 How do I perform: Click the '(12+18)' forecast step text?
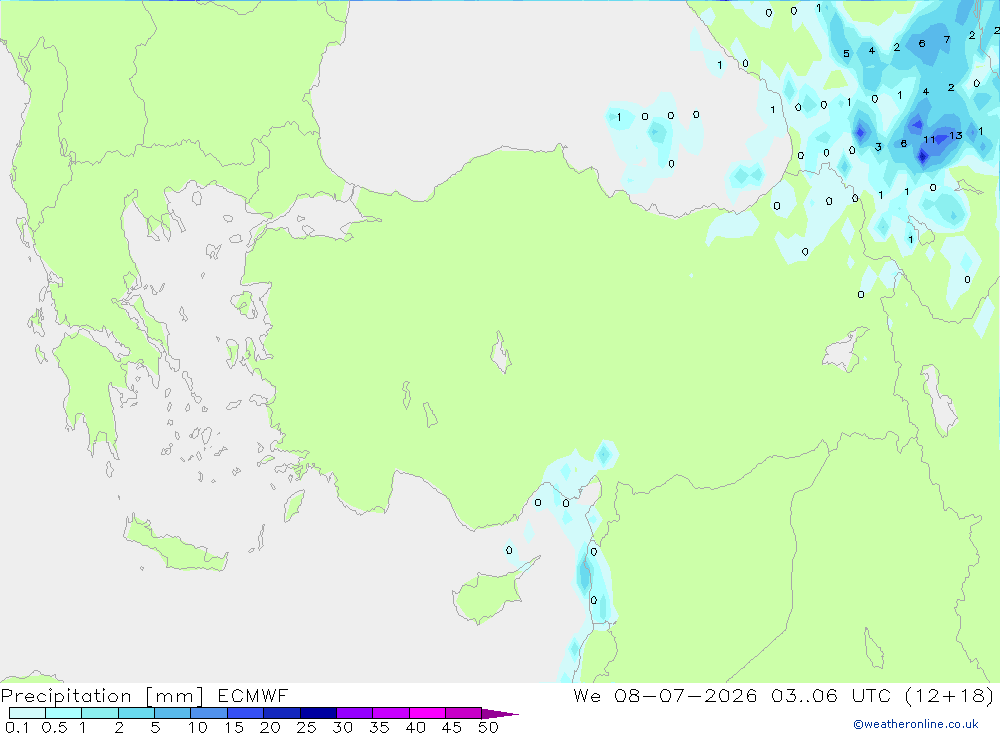pos(949,695)
